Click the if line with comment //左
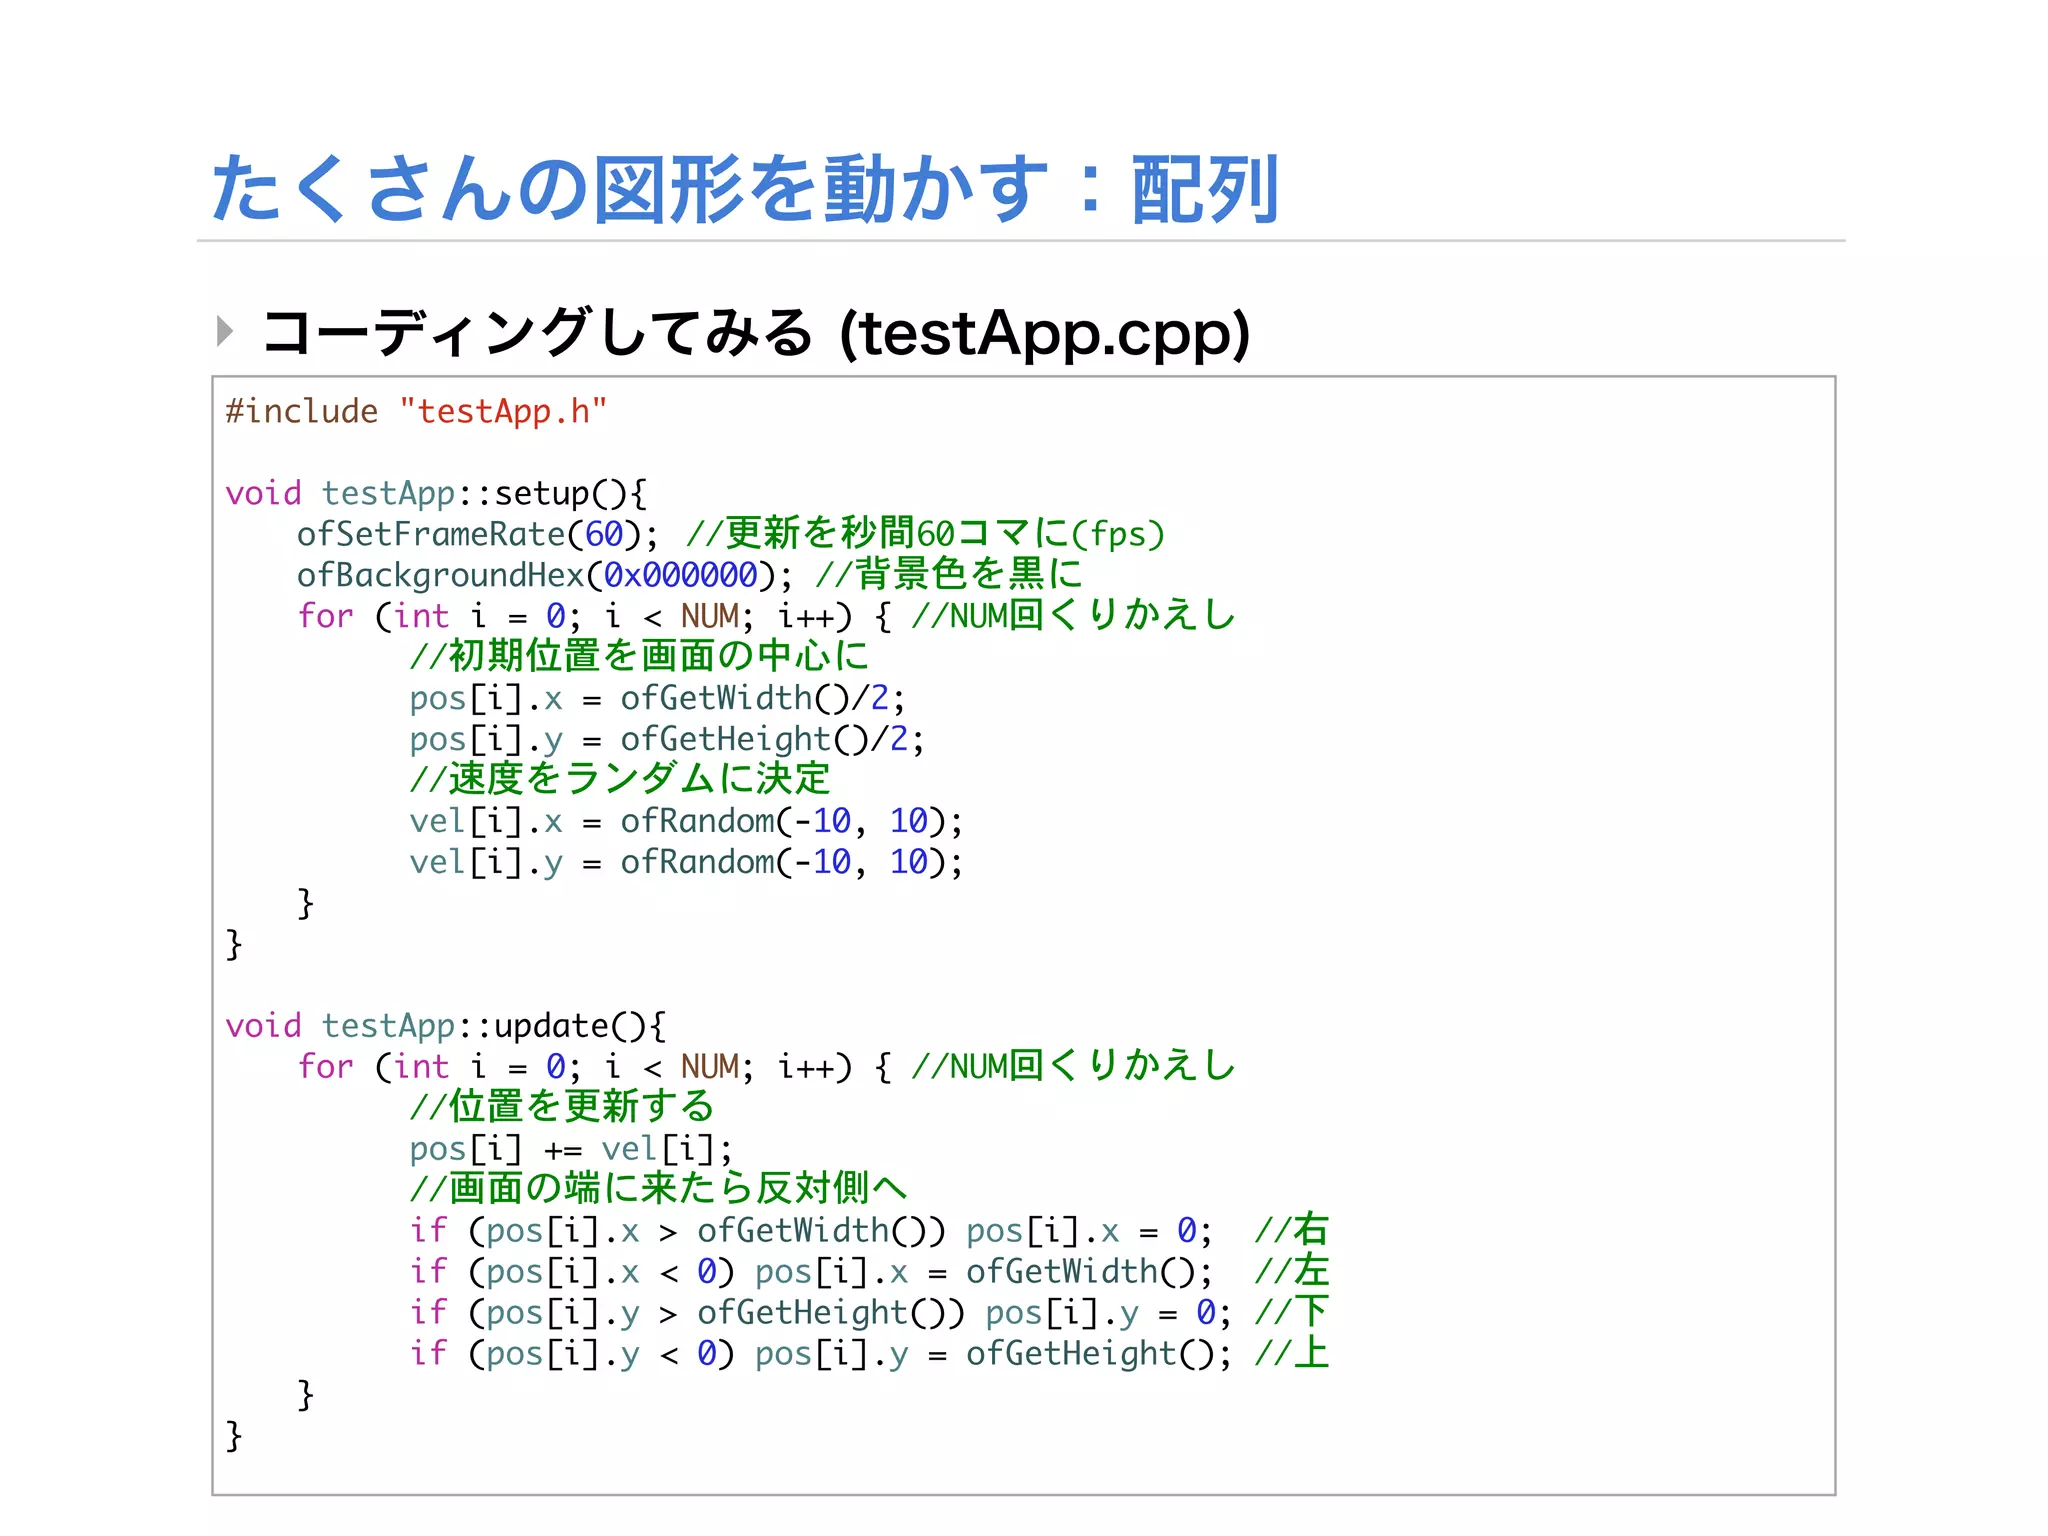The image size is (2048, 1536). pyautogui.click(x=870, y=1272)
